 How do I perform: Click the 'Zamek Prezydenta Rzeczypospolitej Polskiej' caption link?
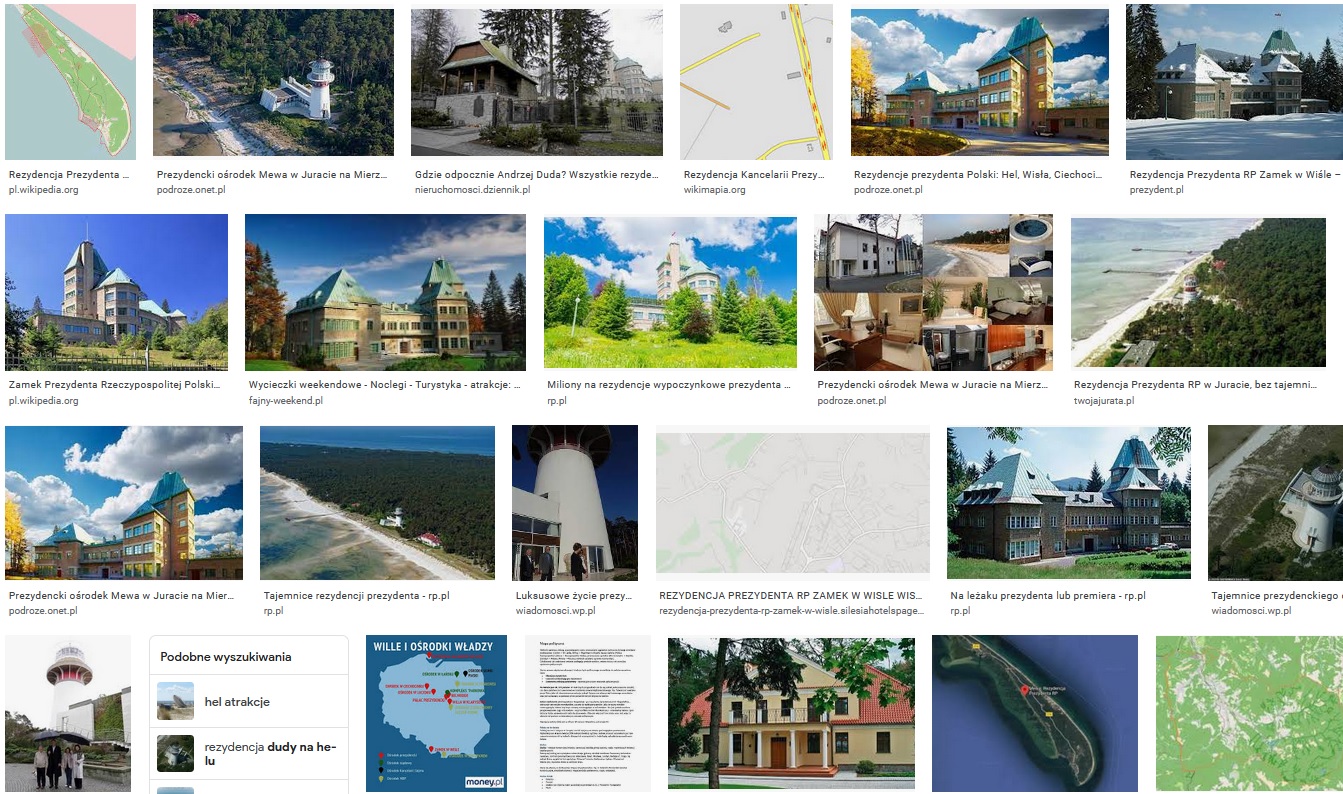[x=116, y=385]
